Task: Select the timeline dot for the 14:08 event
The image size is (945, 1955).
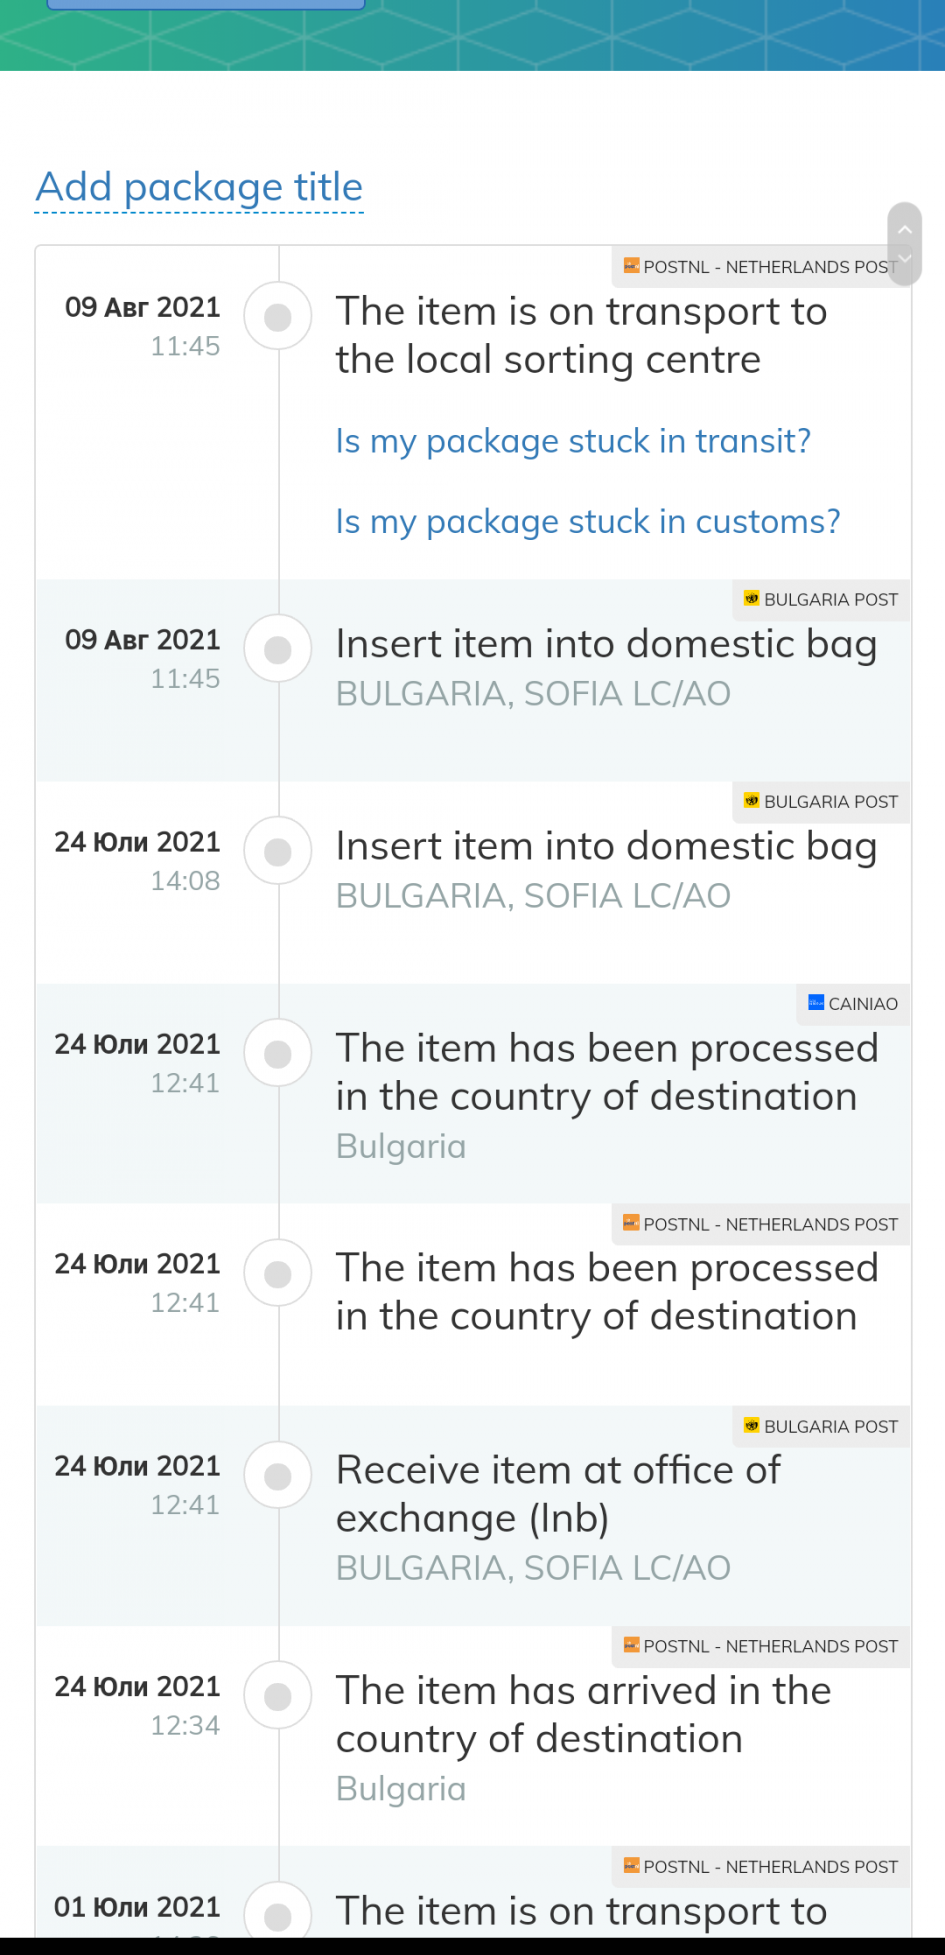Action: pyautogui.click(x=278, y=852)
